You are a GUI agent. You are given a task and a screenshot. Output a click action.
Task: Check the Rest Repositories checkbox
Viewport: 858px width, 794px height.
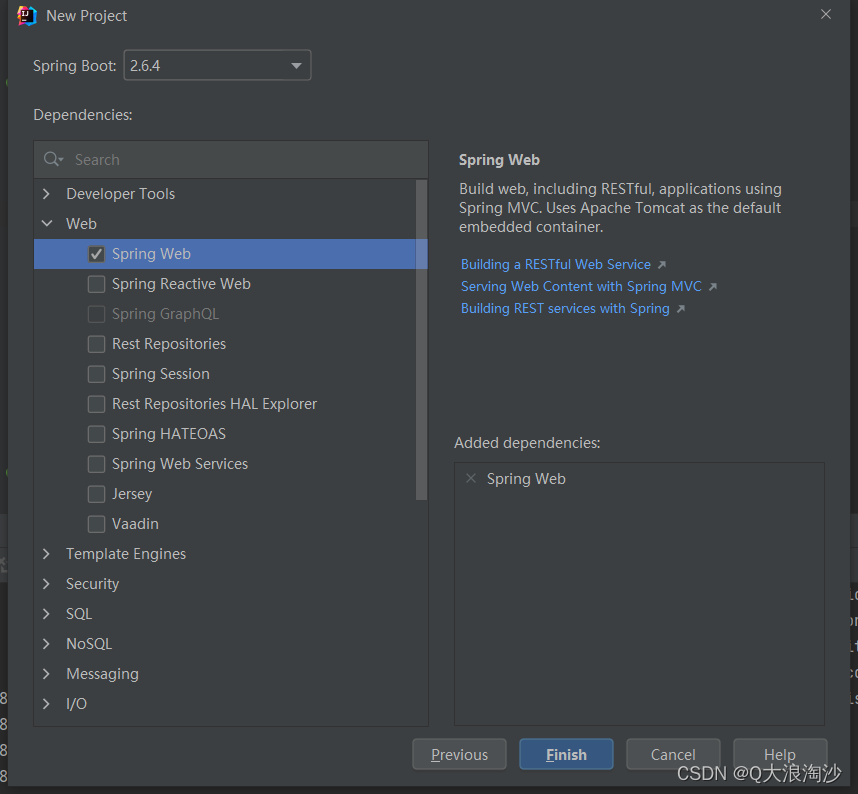tap(96, 344)
